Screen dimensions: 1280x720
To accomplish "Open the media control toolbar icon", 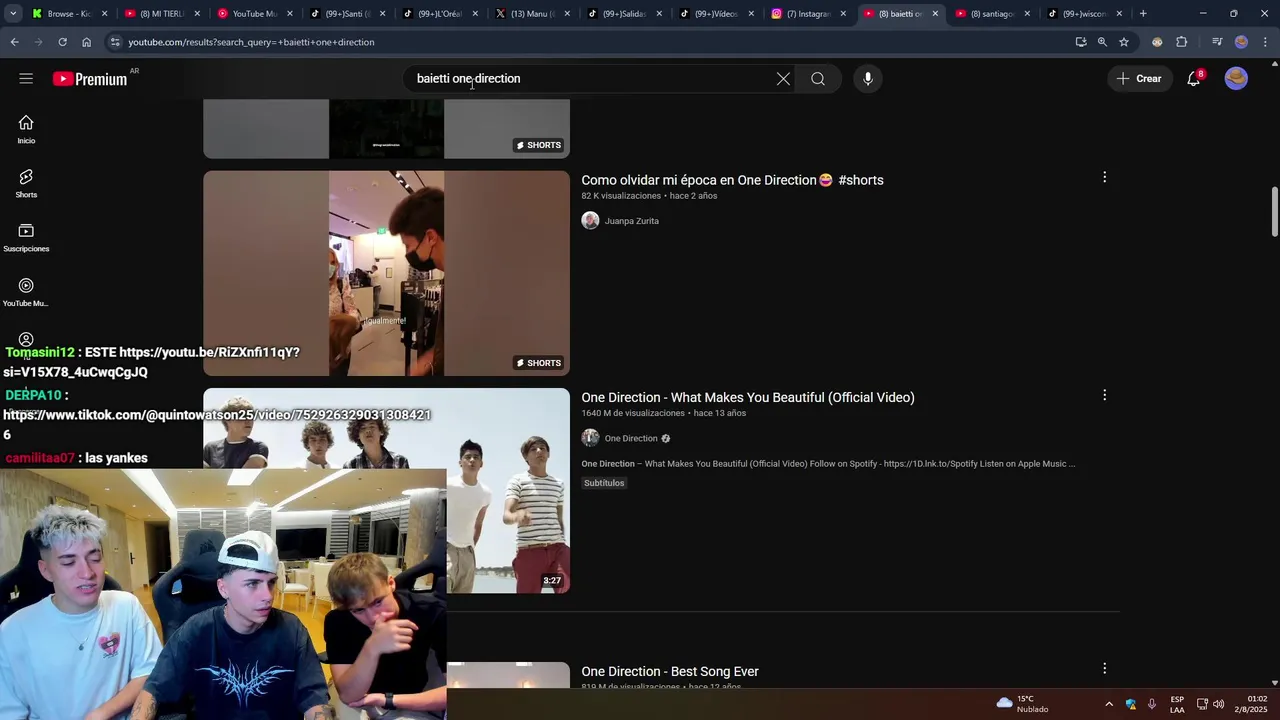I will tap(1217, 42).
